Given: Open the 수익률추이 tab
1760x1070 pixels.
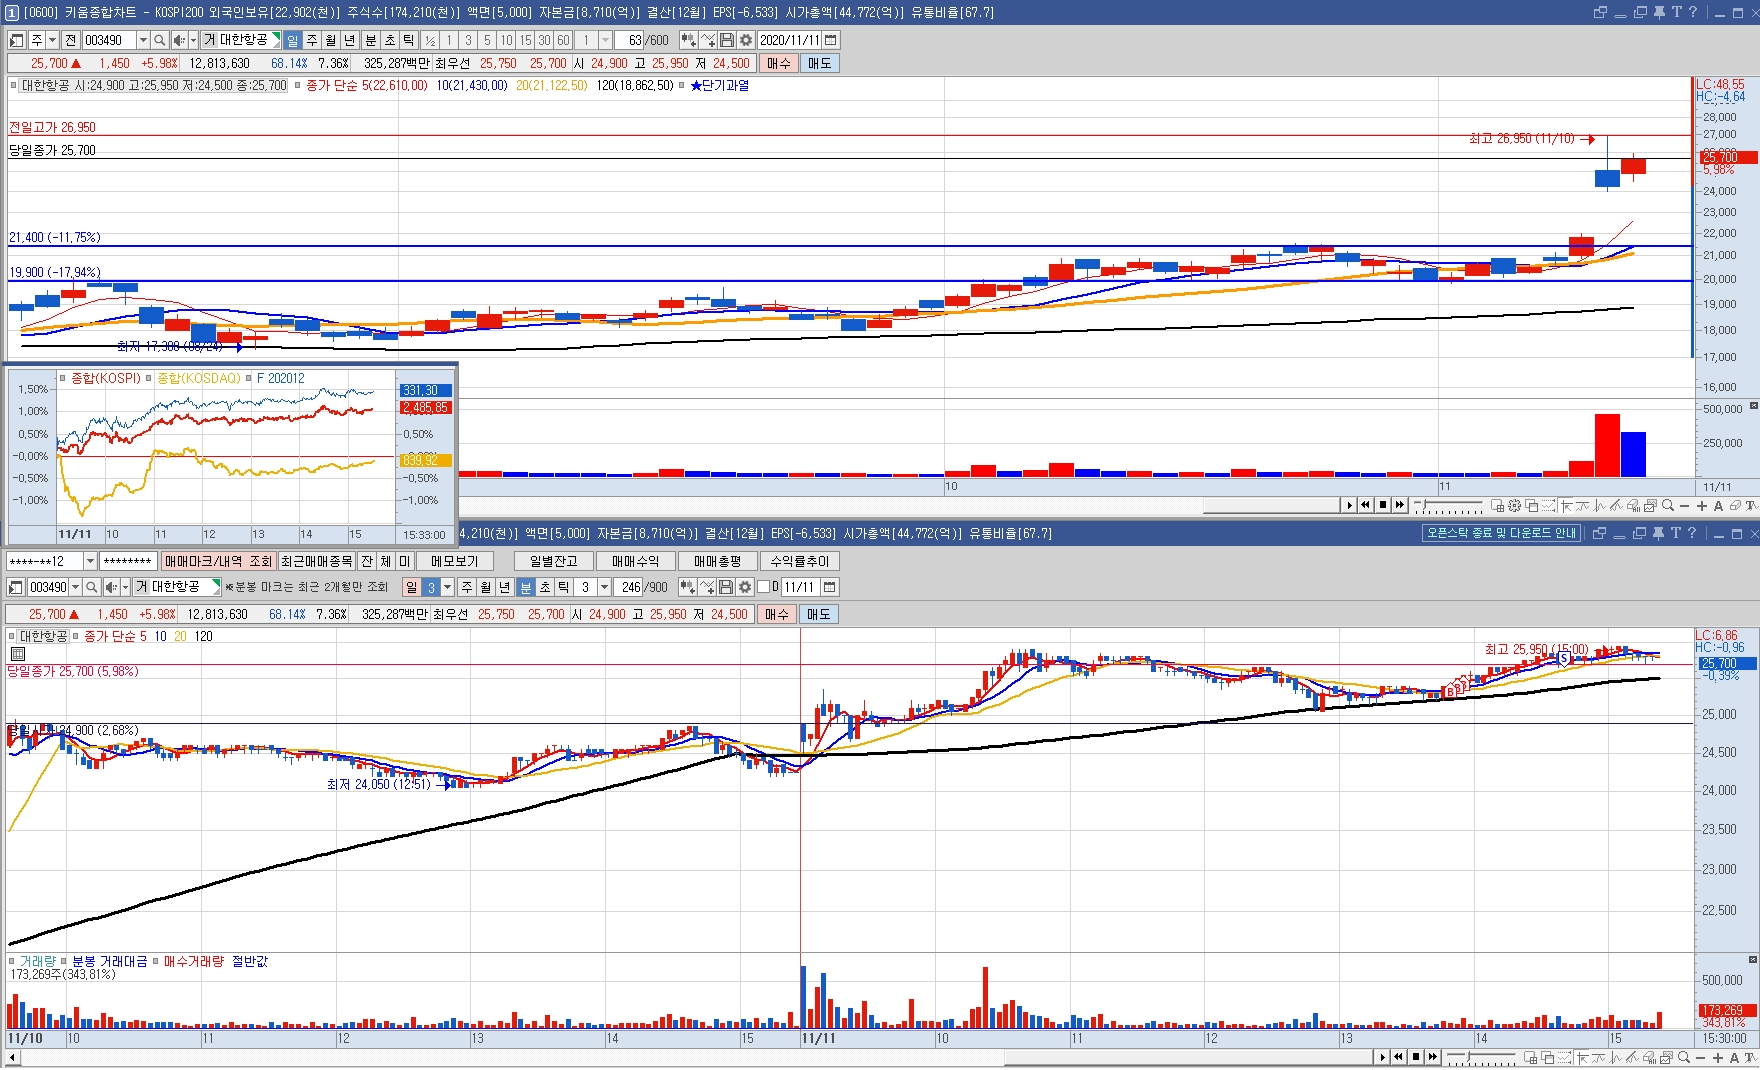Looking at the screenshot, I should (800, 561).
